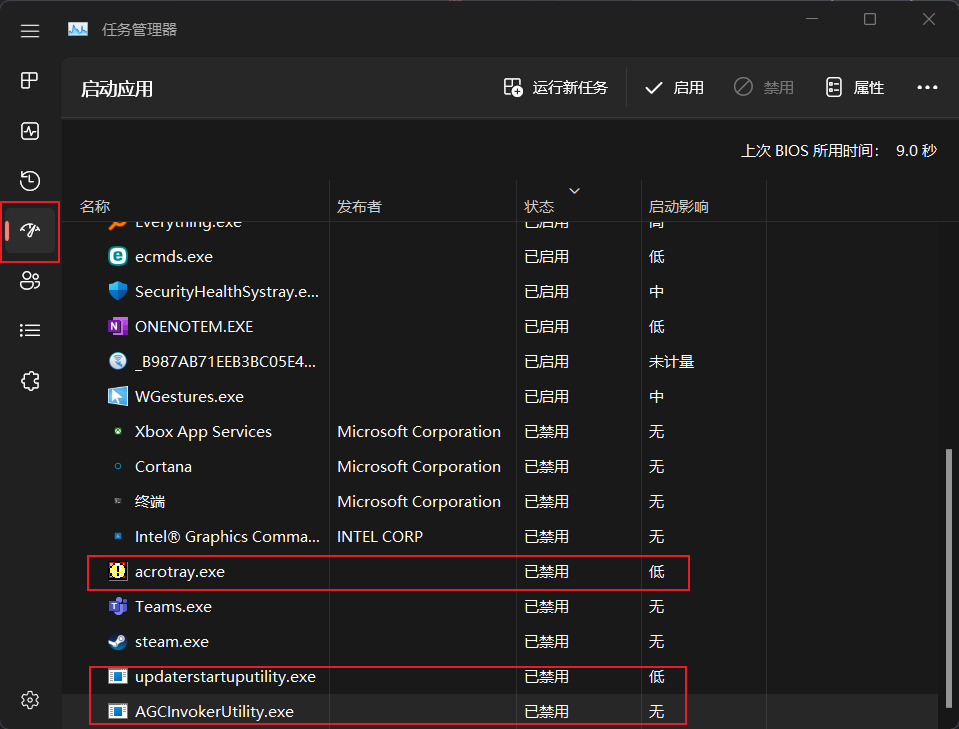Select the steam.exe startup row

(500, 642)
